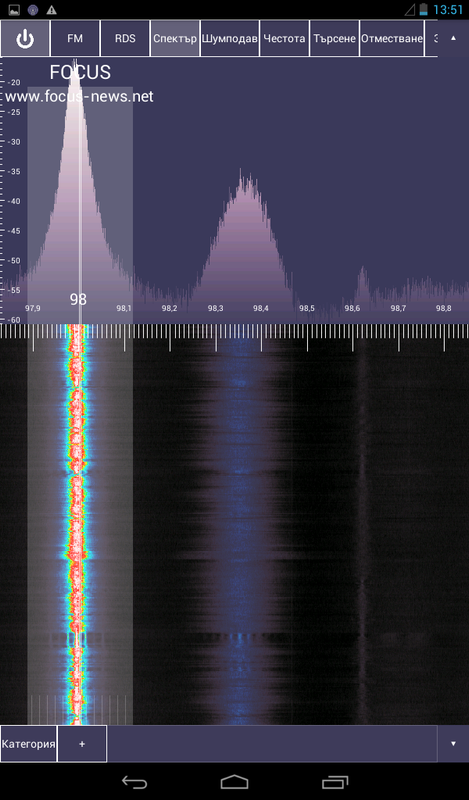The image size is (469, 800).
Task: Tune to the 98,8 frequency label
Action: click(x=443, y=308)
